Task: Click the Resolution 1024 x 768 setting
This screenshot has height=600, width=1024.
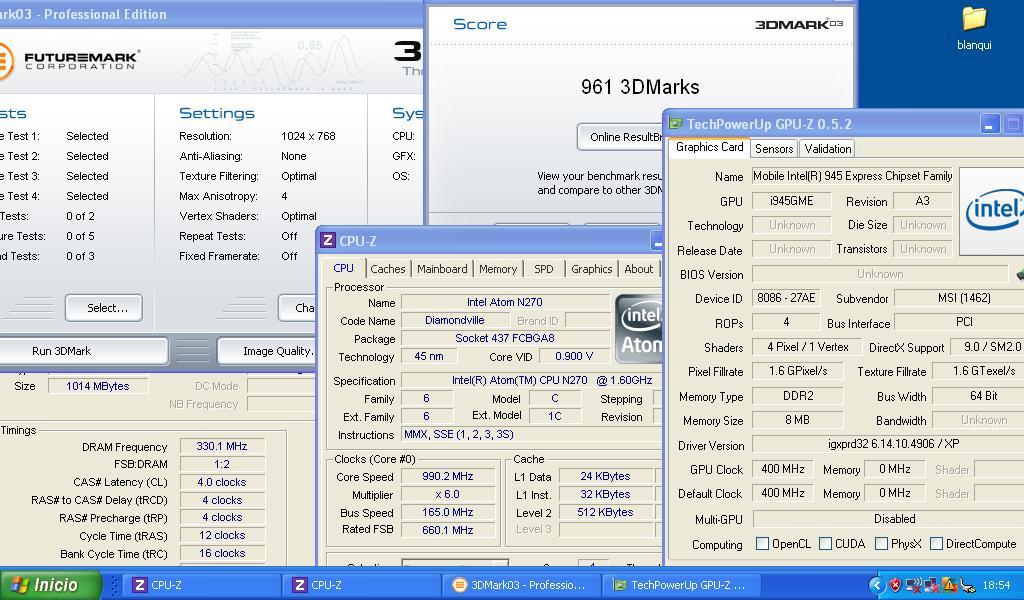Action: point(308,136)
